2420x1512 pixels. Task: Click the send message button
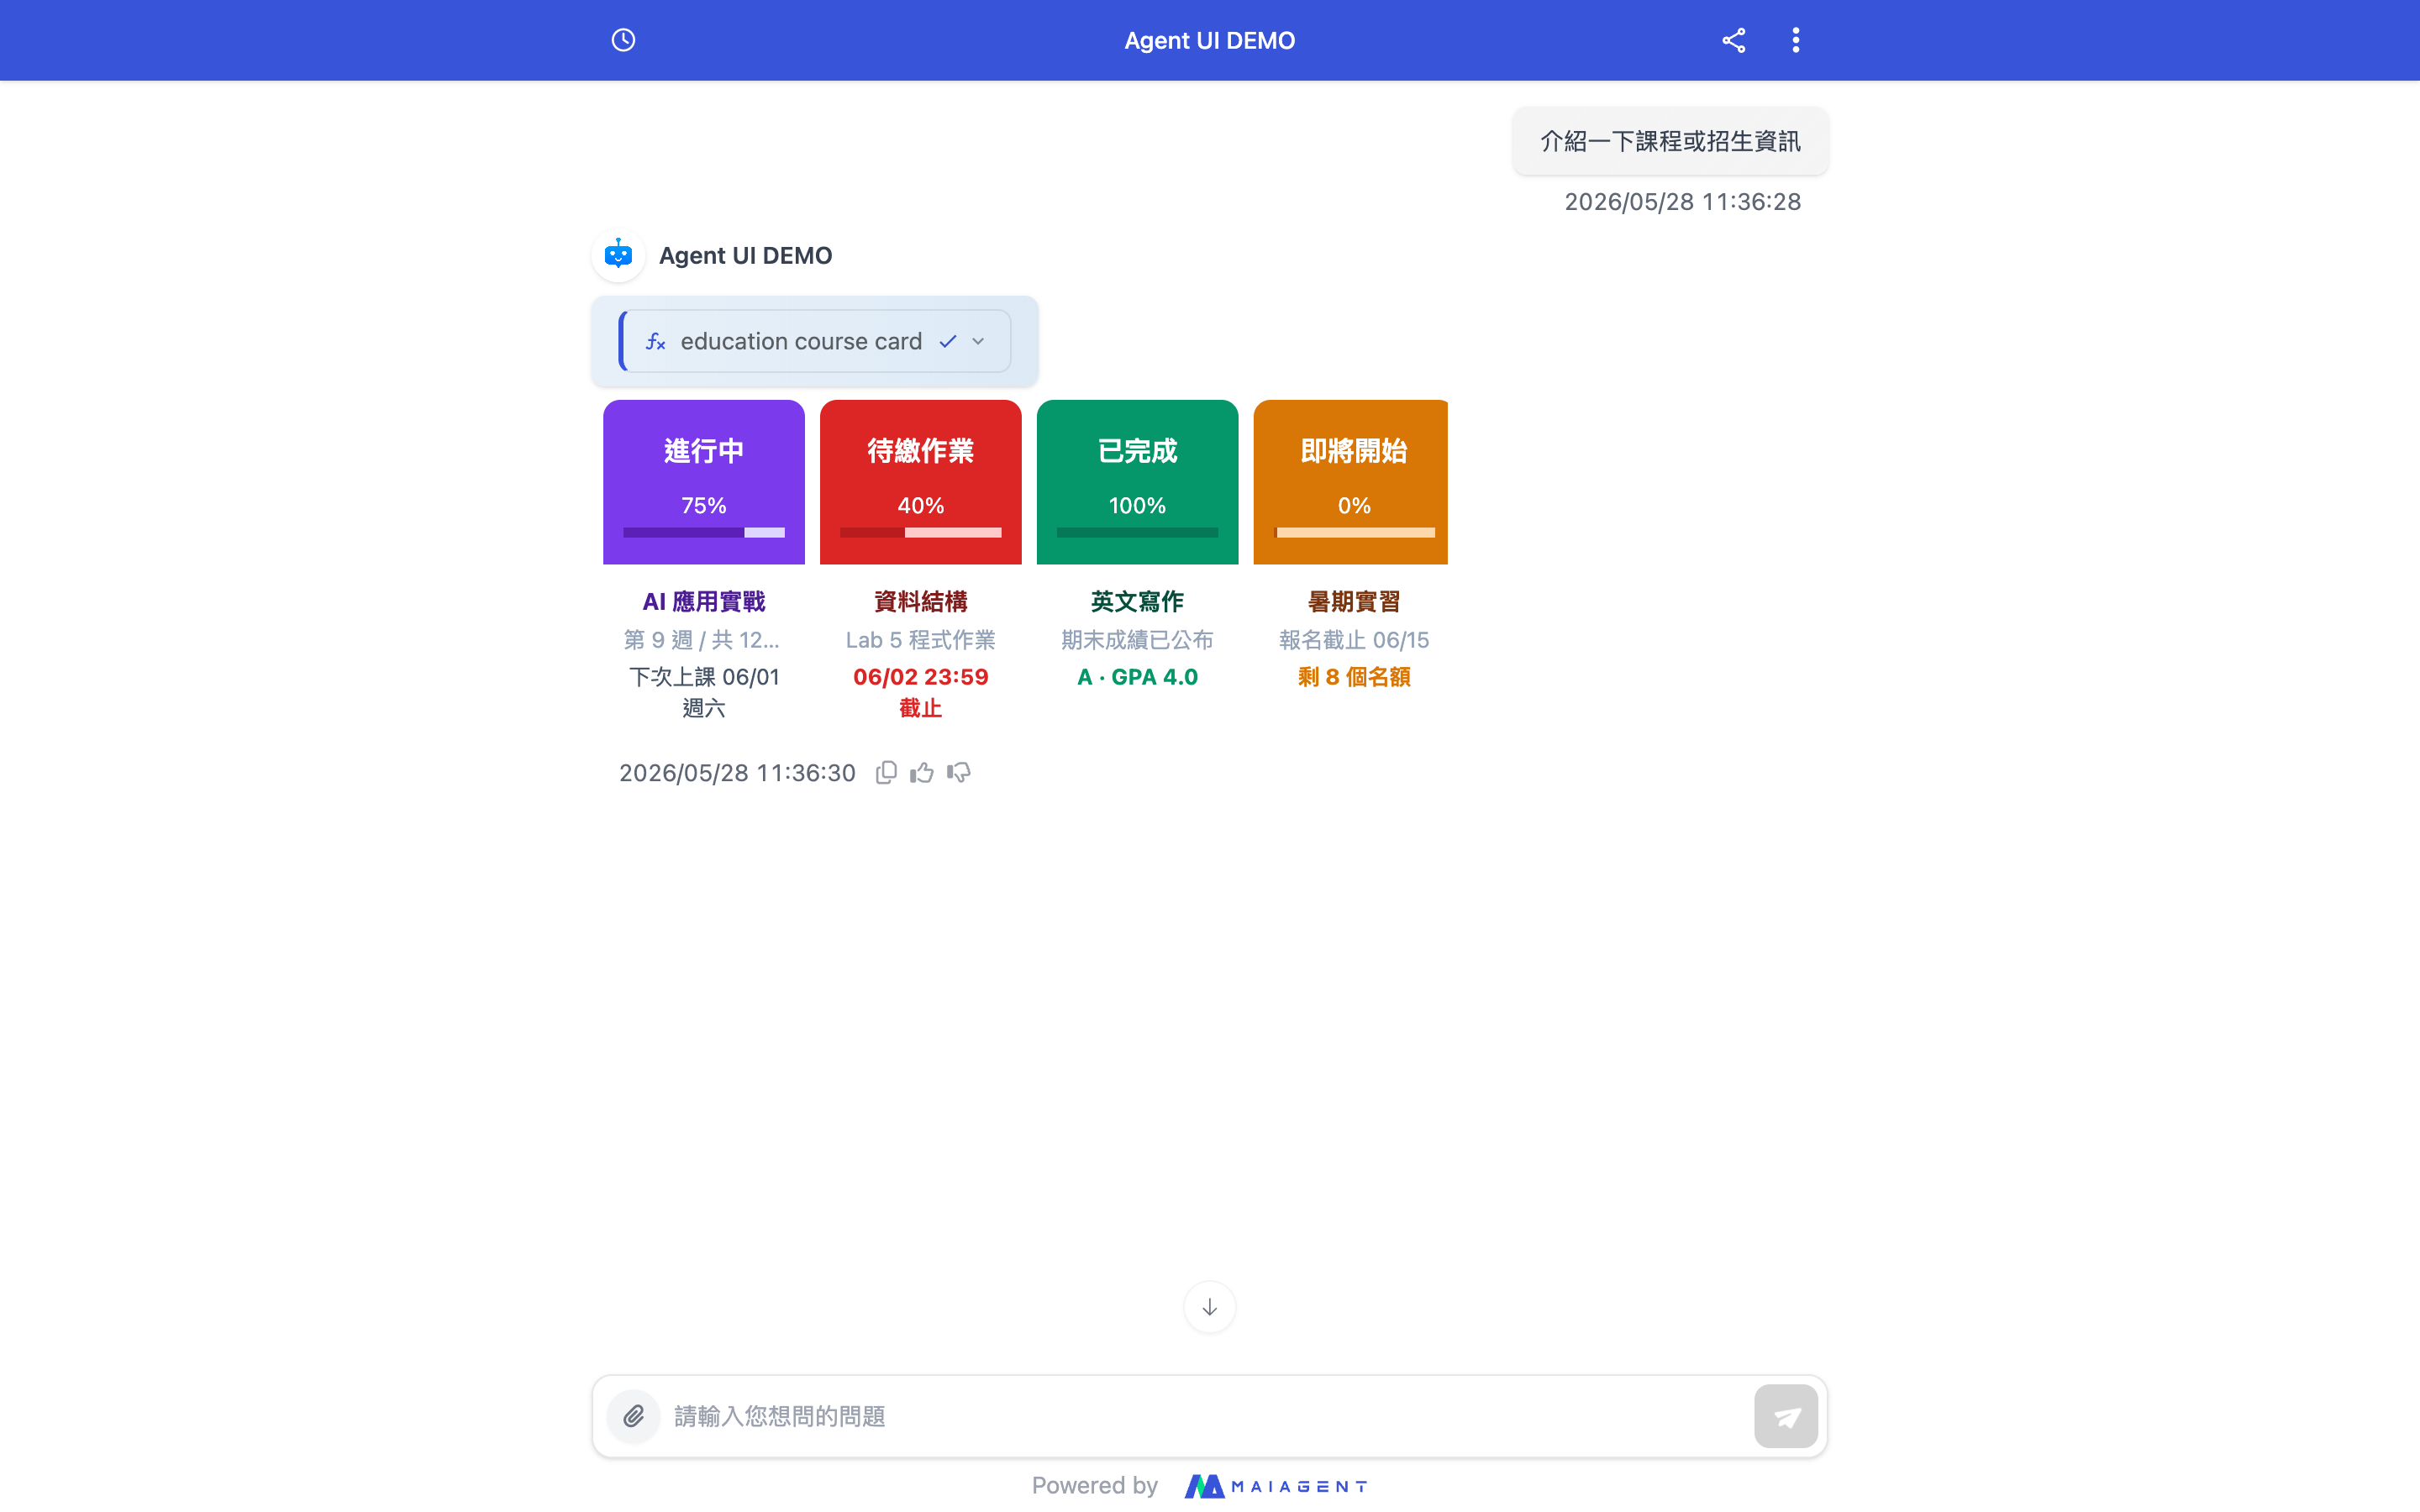(1786, 1416)
